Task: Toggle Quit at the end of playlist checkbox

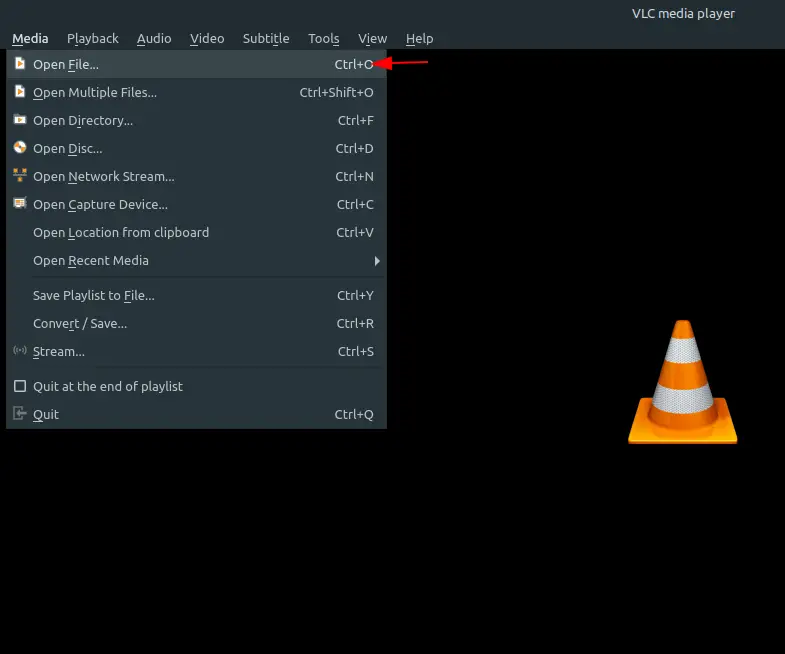Action: coord(20,386)
